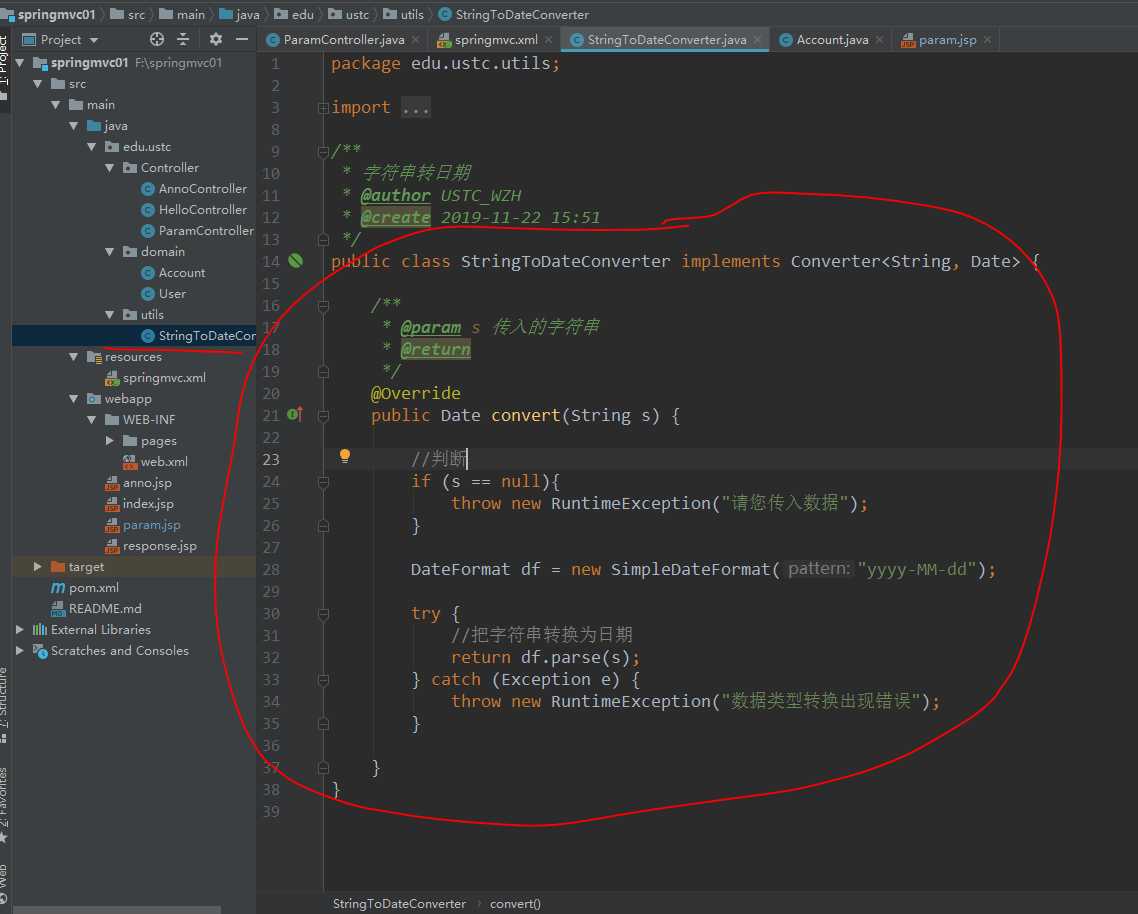Image resolution: width=1138 pixels, height=914 pixels.
Task: Click StringToDateConverter breadcrumb at top
Action: (514, 15)
